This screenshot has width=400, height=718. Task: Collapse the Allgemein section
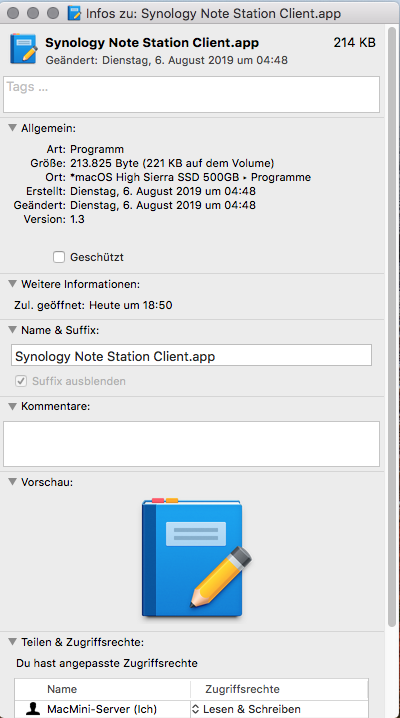pyautogui.click(x=13, y=128)
